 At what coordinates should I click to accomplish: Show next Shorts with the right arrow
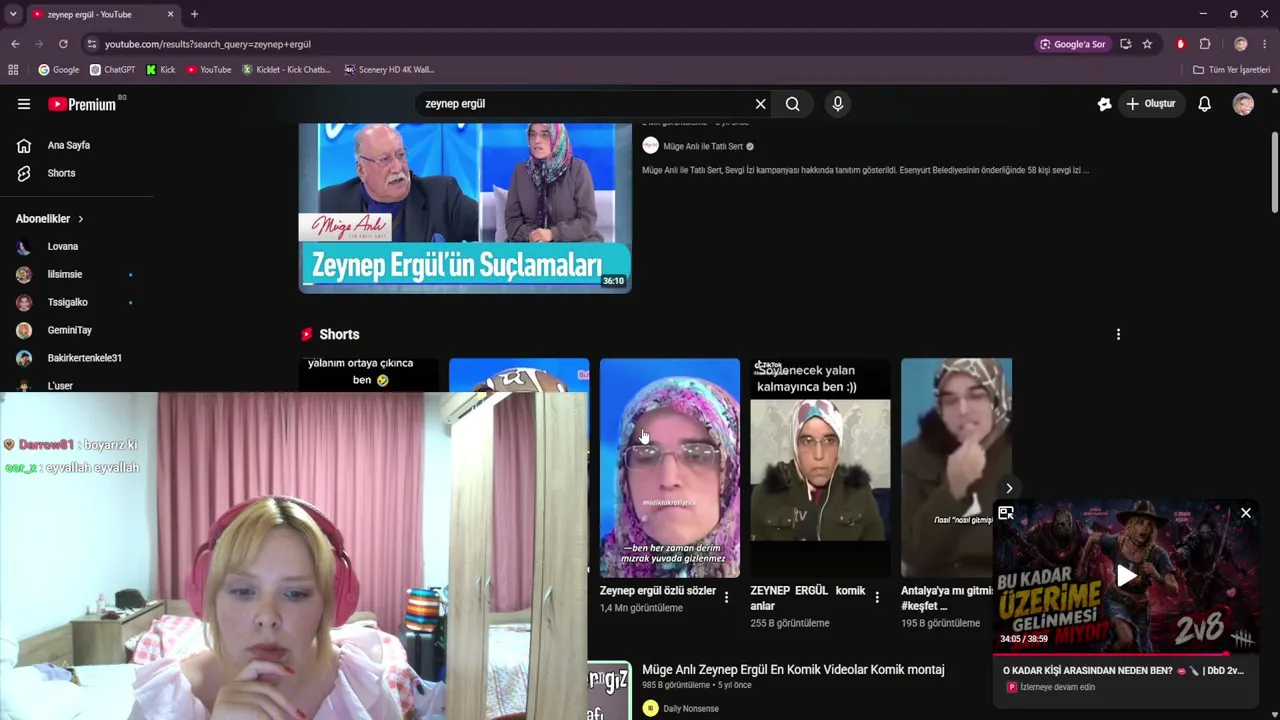[1009, 488]
